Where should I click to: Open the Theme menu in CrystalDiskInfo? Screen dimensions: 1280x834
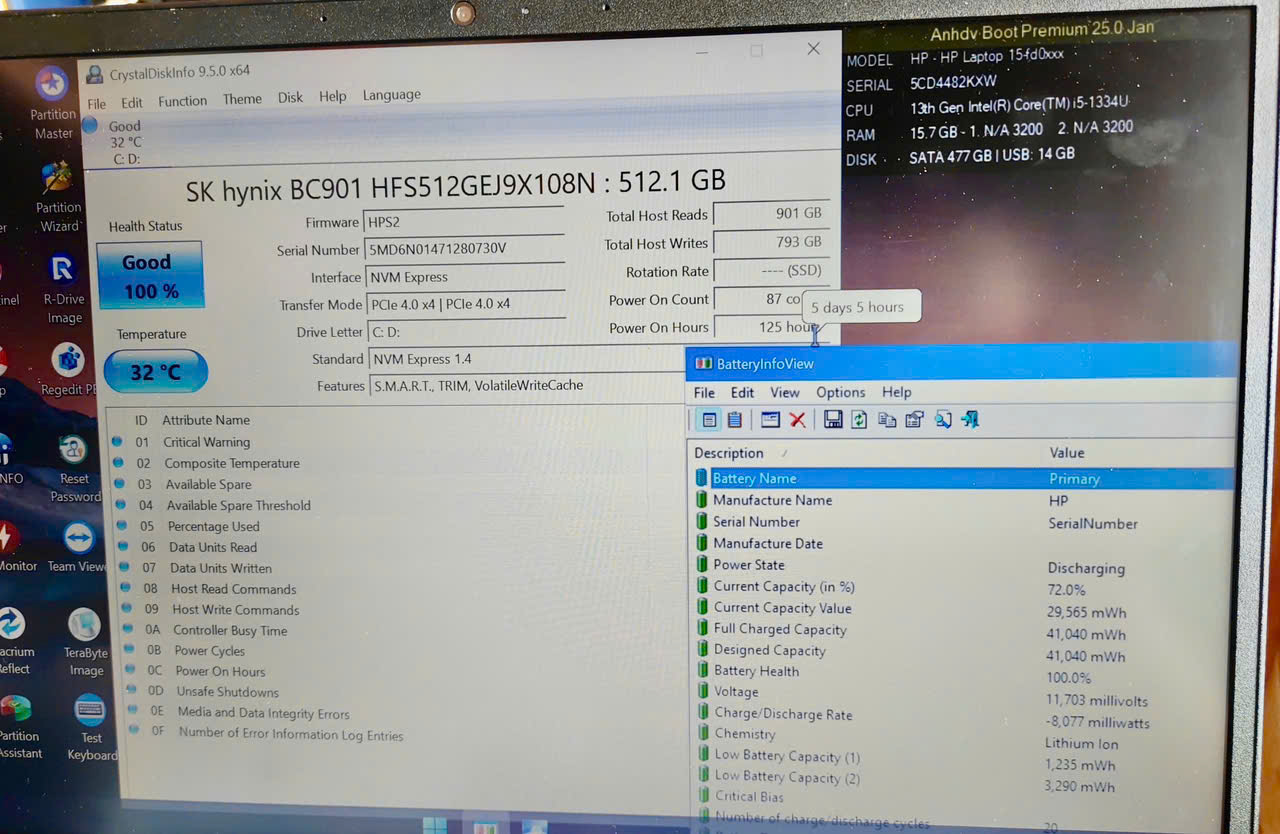pos(242,99)
